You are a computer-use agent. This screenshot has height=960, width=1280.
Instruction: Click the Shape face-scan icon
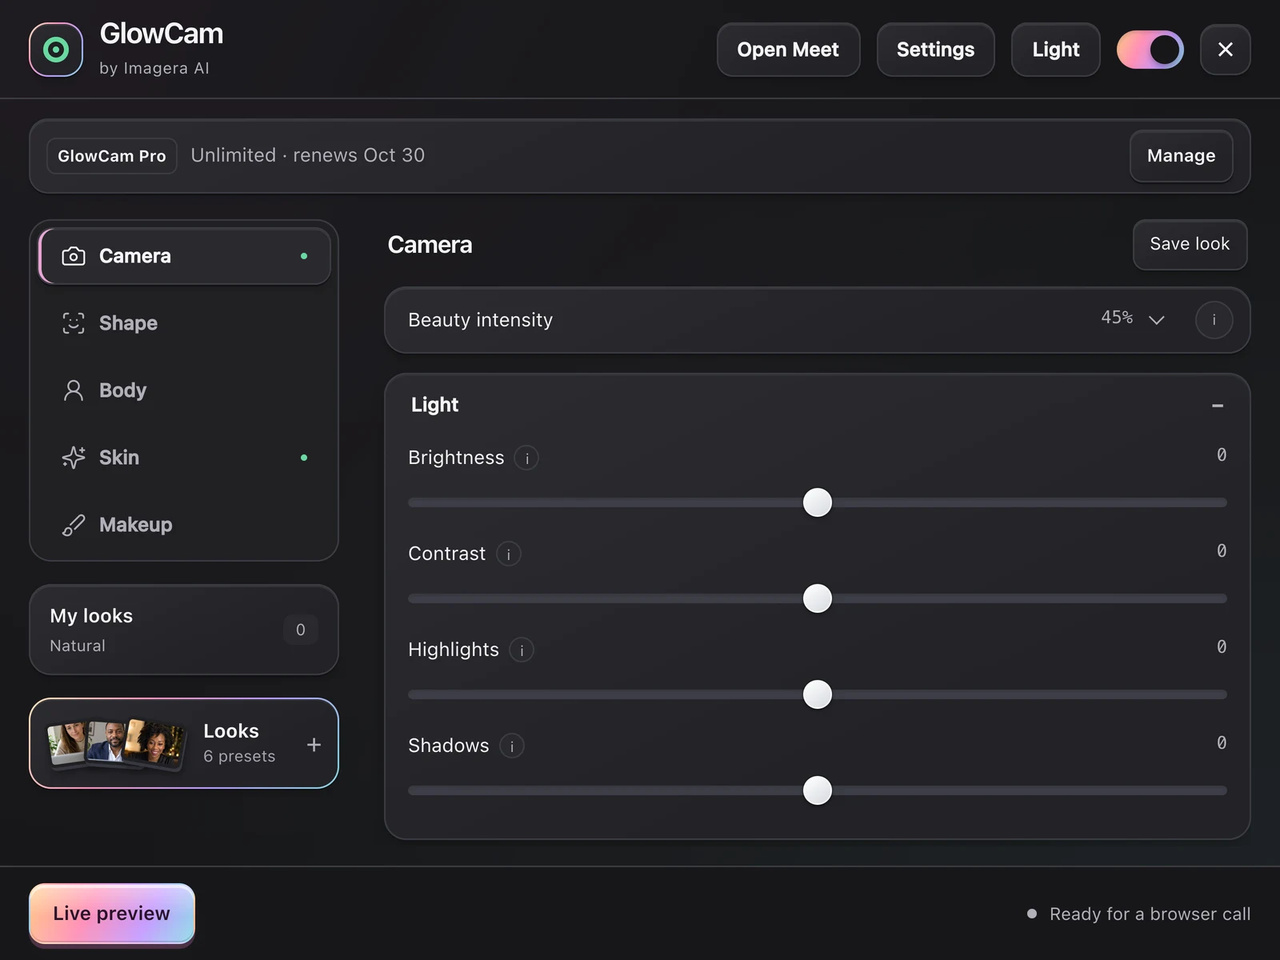click(x=73, y=323)
